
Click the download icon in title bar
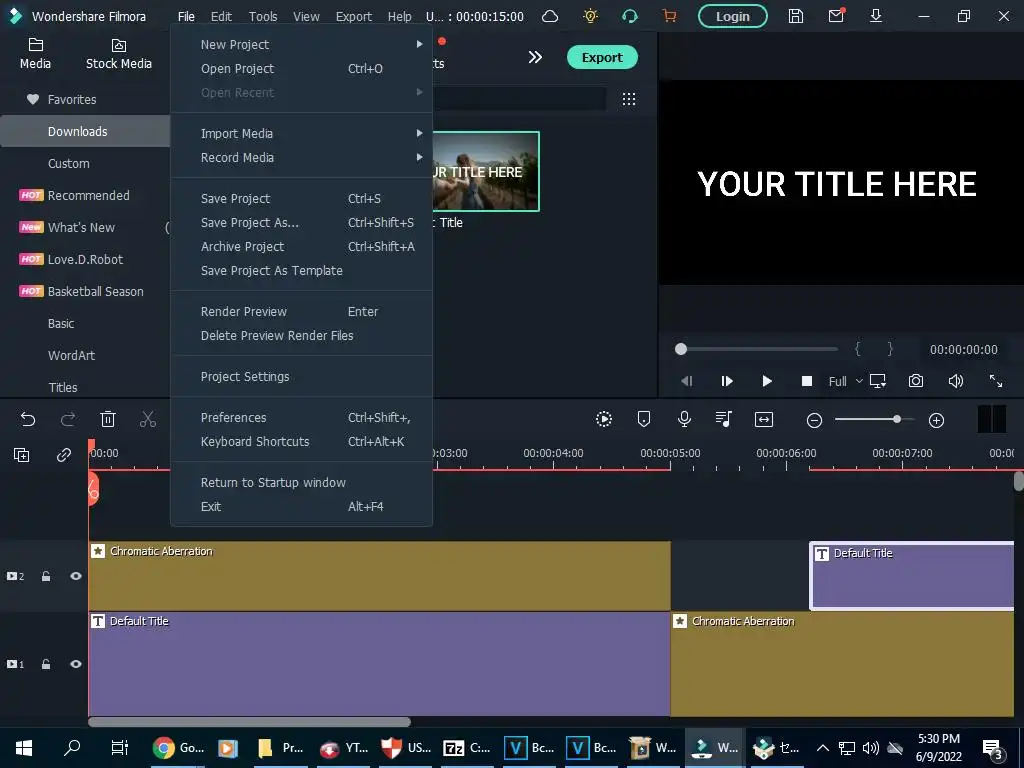click(876, 16)
